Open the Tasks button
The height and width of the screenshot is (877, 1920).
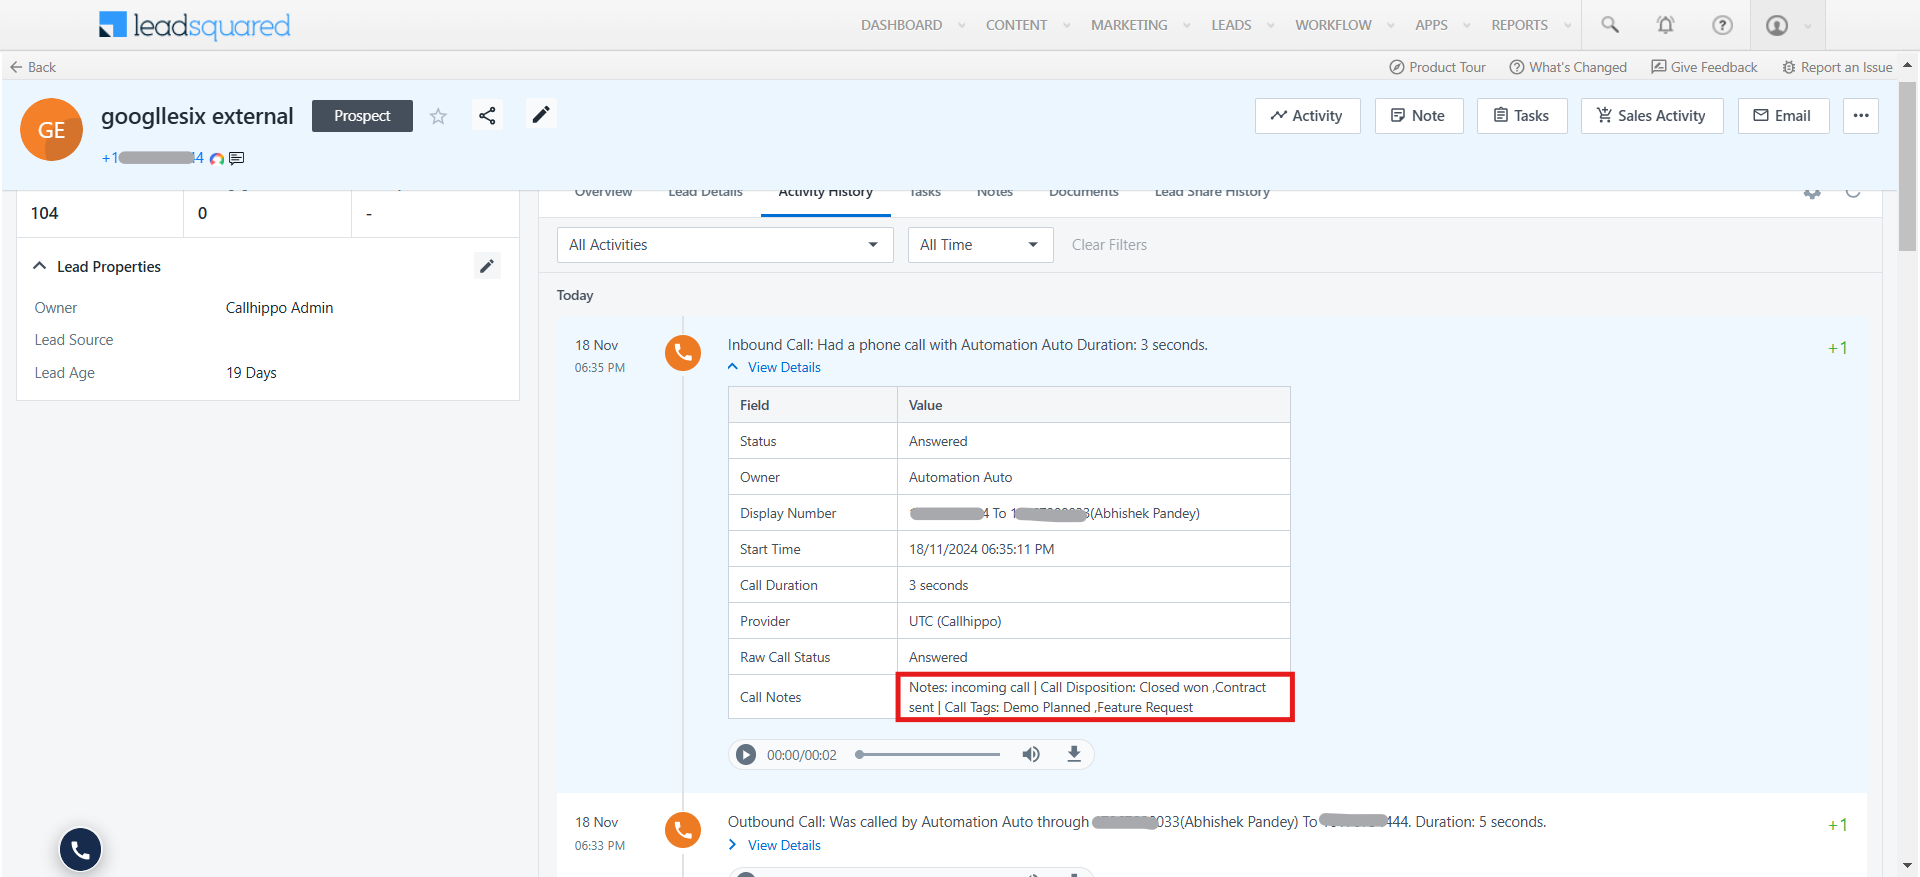(1522, 116)
